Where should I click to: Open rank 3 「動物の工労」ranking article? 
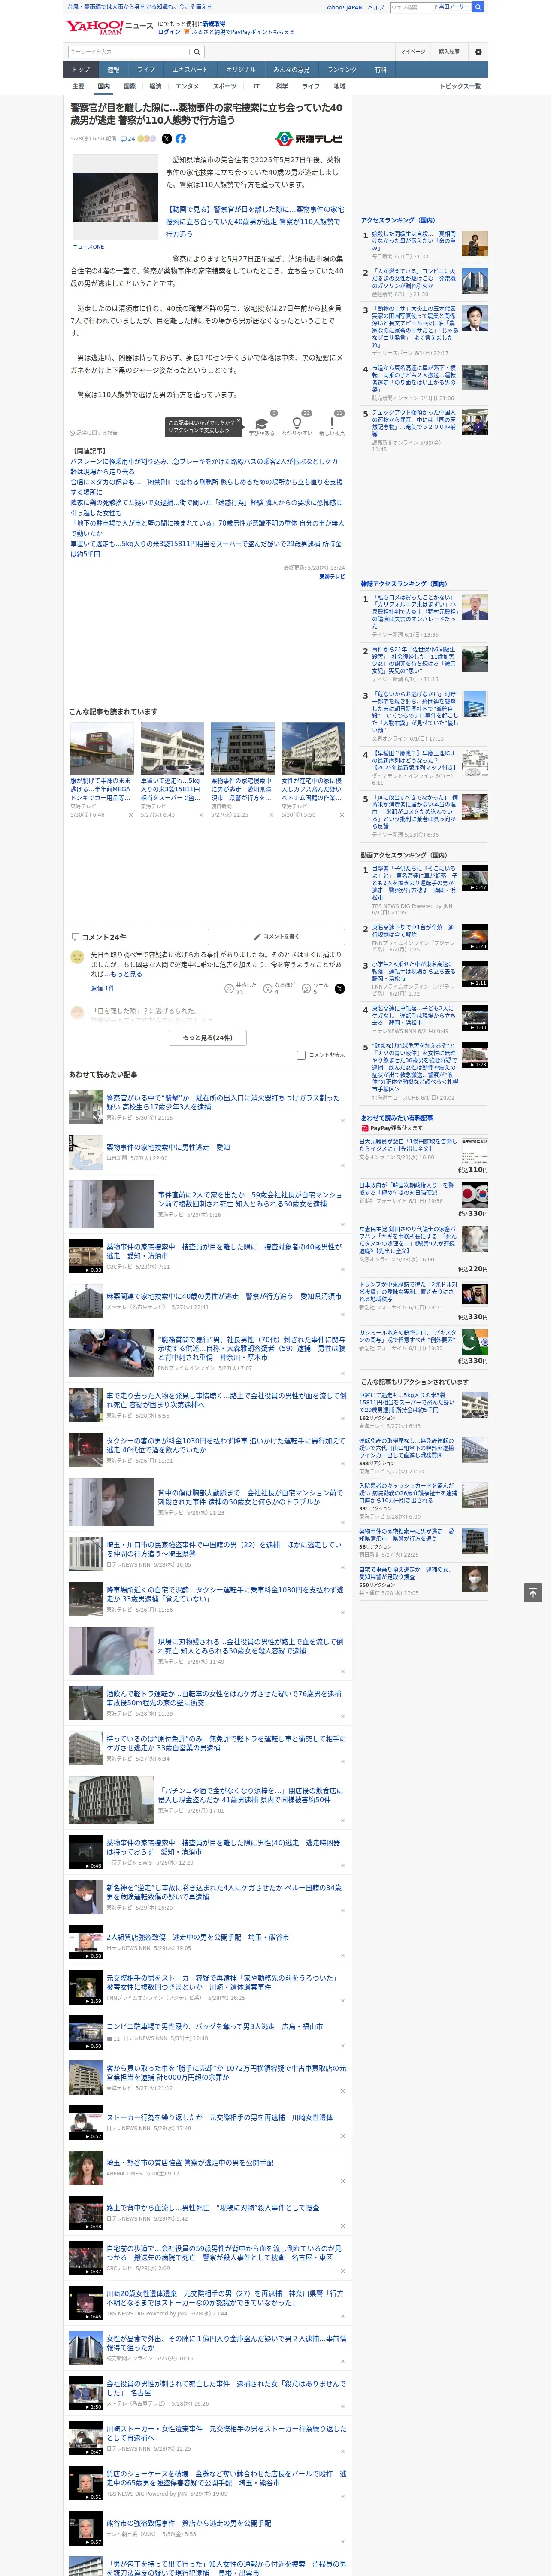point(415,328)
